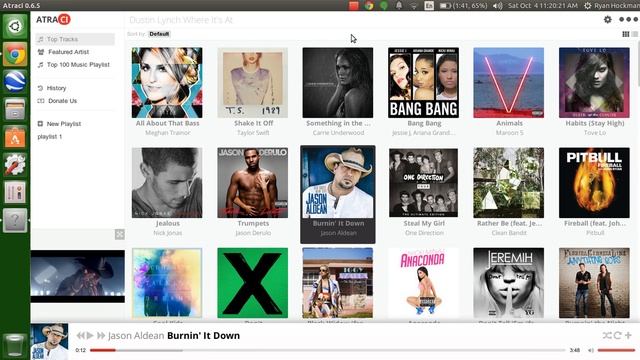Open Ubuntu Dash from launcher
Image resolution: width=640 pixels, height=360 pixels.
point(15,27)
